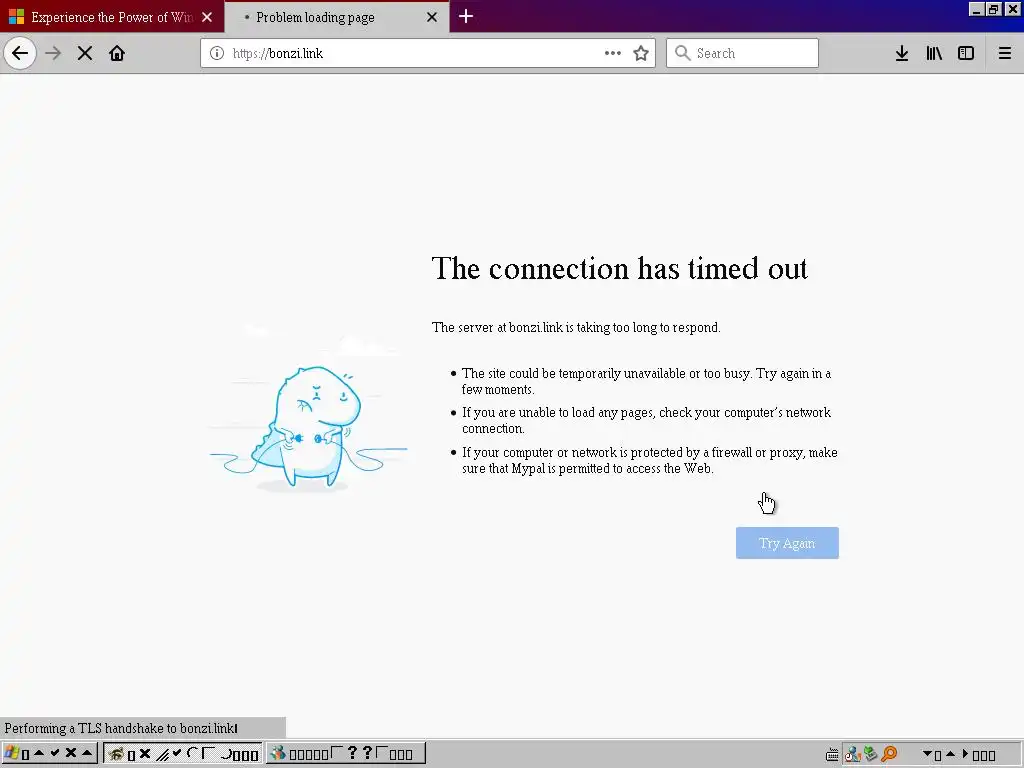Open the home page via home icon

pos(117,53)
